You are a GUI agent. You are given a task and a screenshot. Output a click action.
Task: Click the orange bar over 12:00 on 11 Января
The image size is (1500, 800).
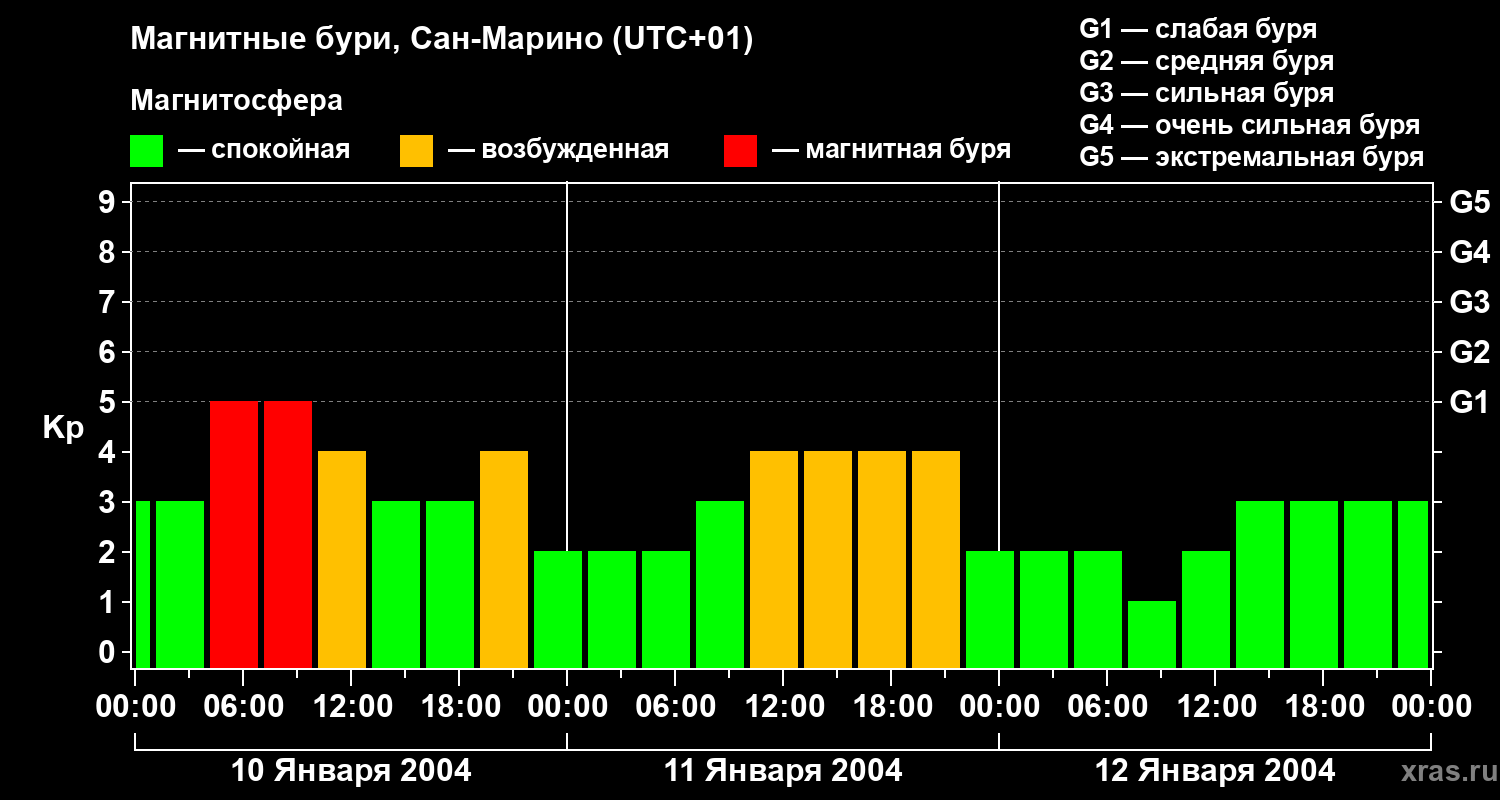774,559
